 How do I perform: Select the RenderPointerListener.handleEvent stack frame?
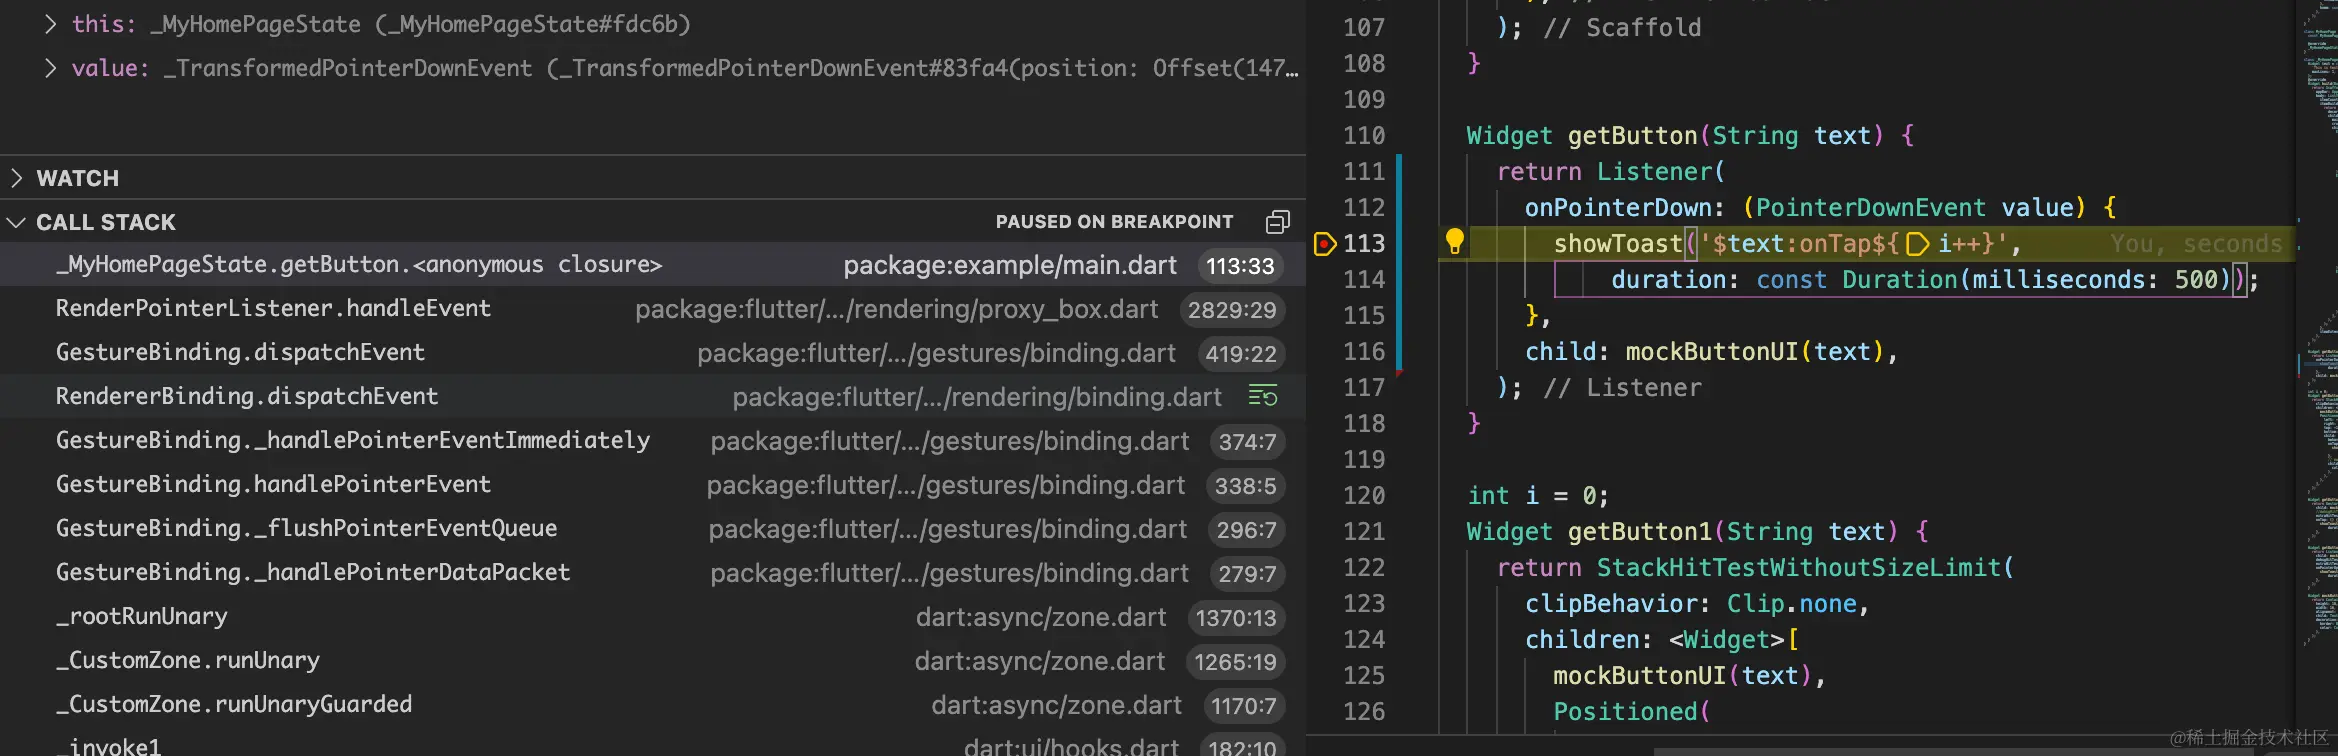(x=653, y=308)
